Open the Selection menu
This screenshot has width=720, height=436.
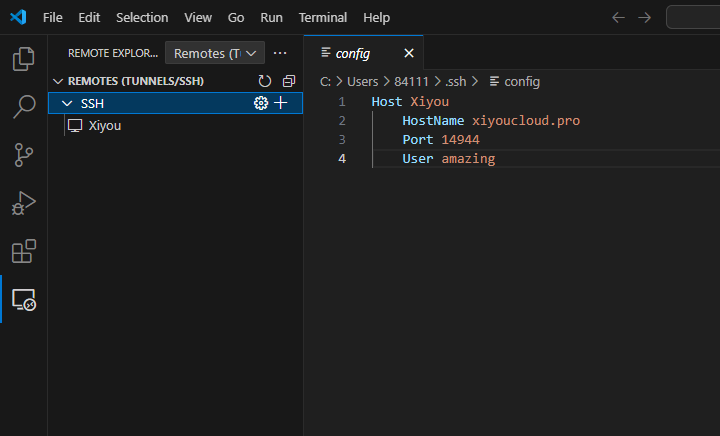tap(142, 17)
